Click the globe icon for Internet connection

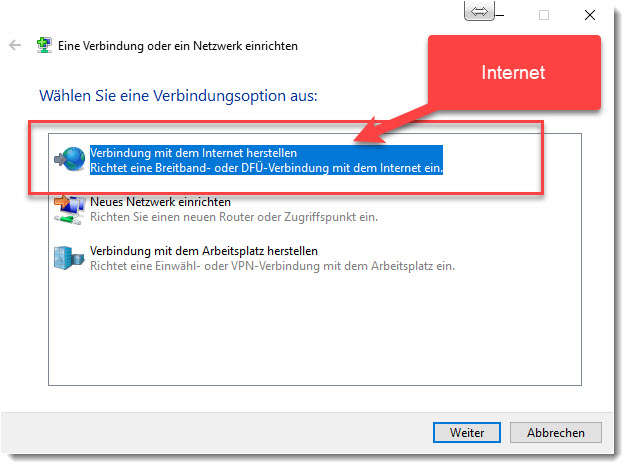pos(70,159)
